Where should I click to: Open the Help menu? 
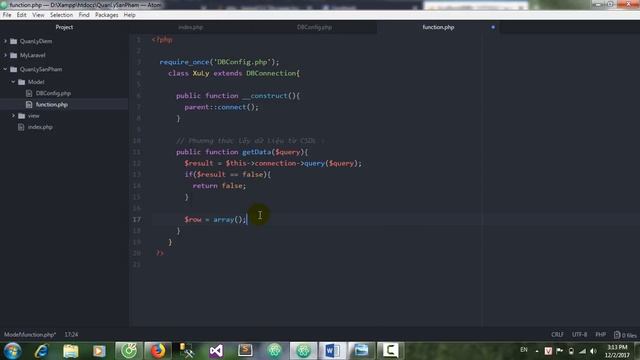pos(129,15)
